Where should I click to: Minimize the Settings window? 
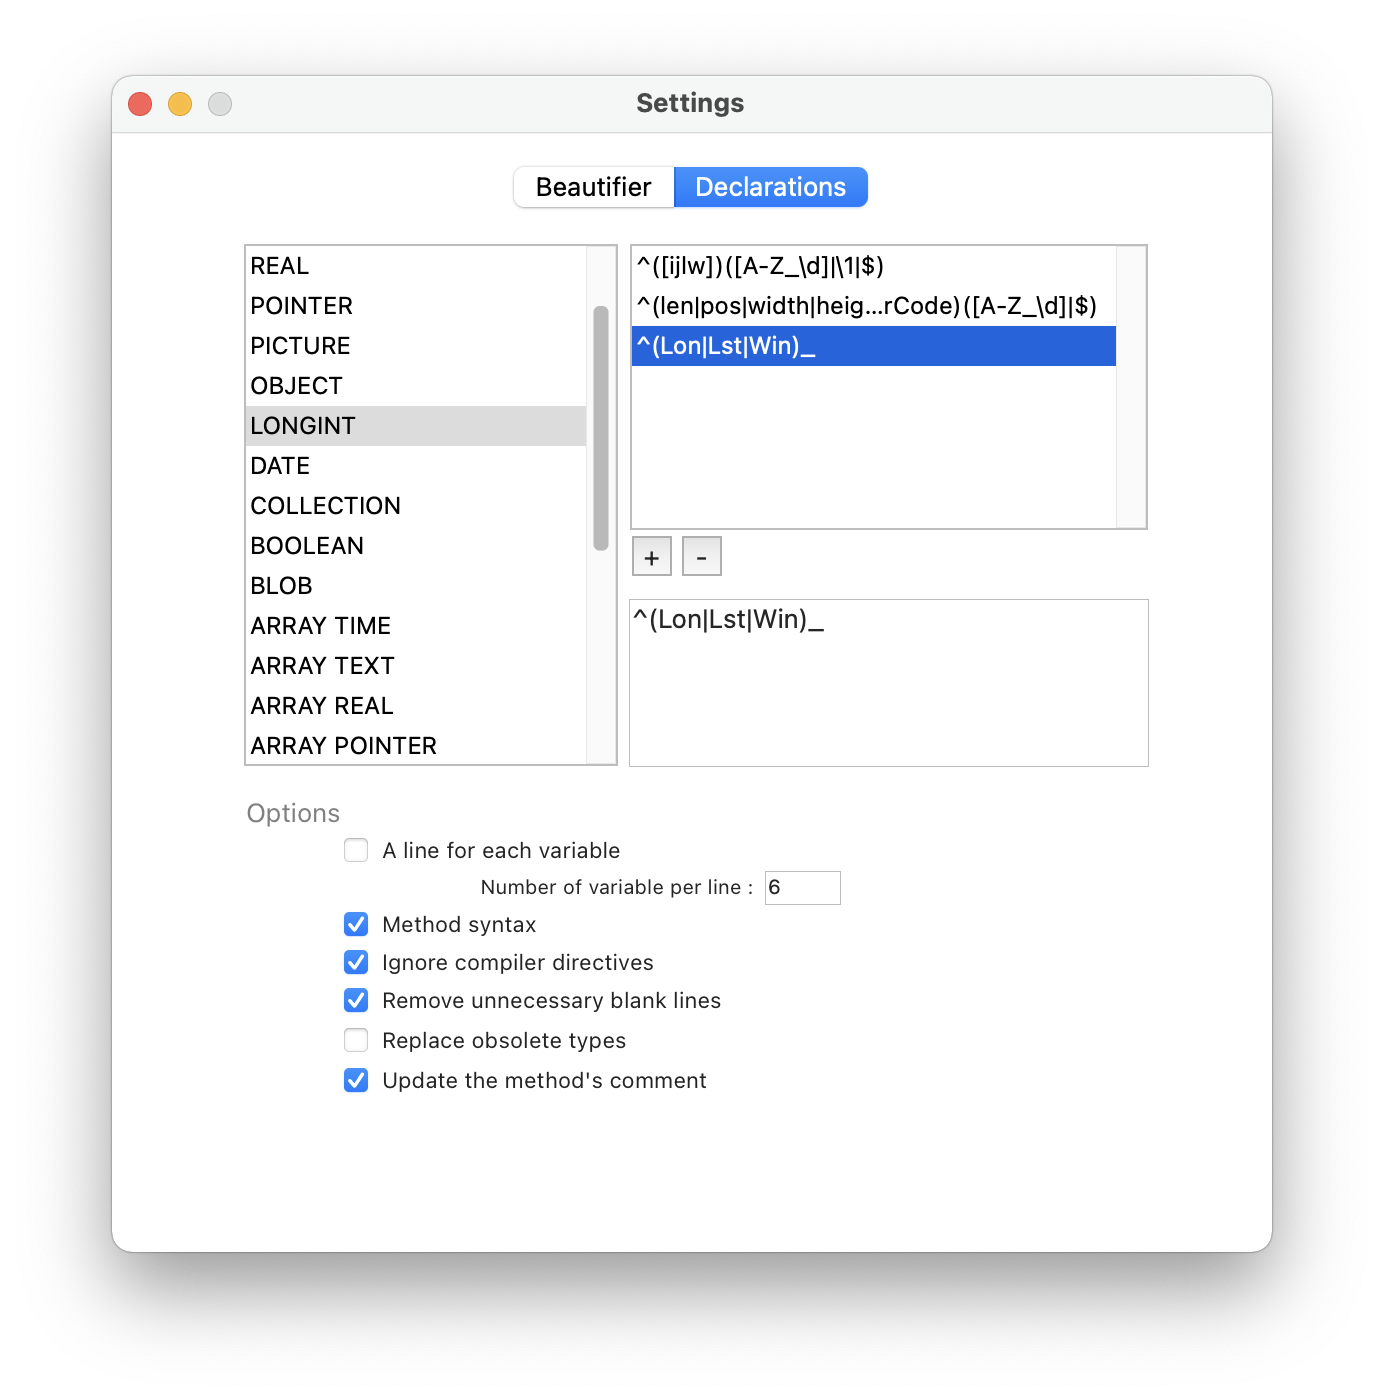tap(180, 104)
